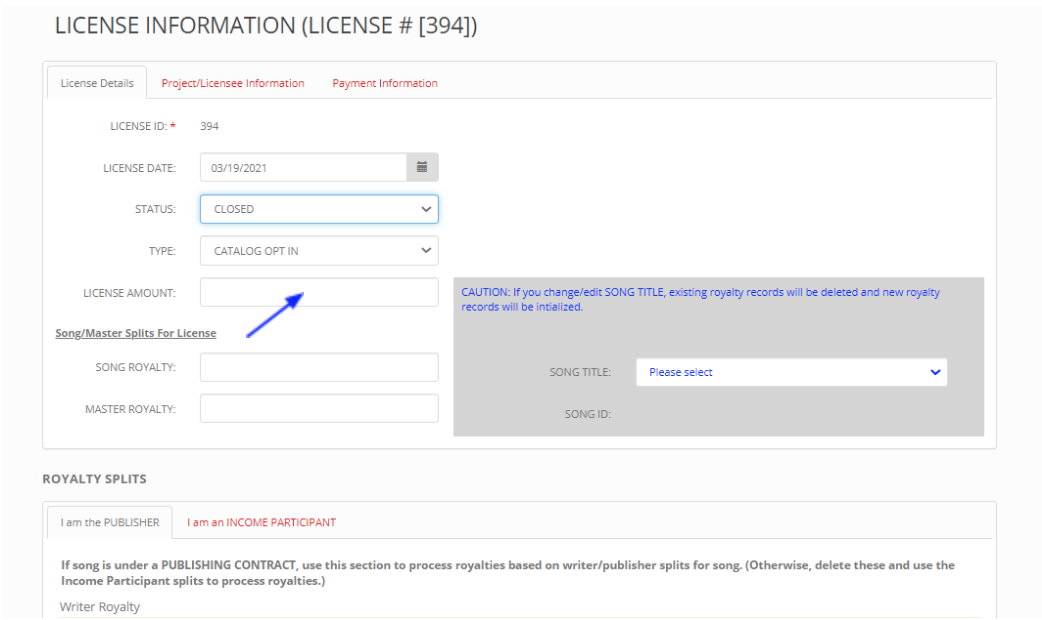Click the CAUTION song title warning text
Viewport: 1042px width, 620px height.
coord(700,299)
